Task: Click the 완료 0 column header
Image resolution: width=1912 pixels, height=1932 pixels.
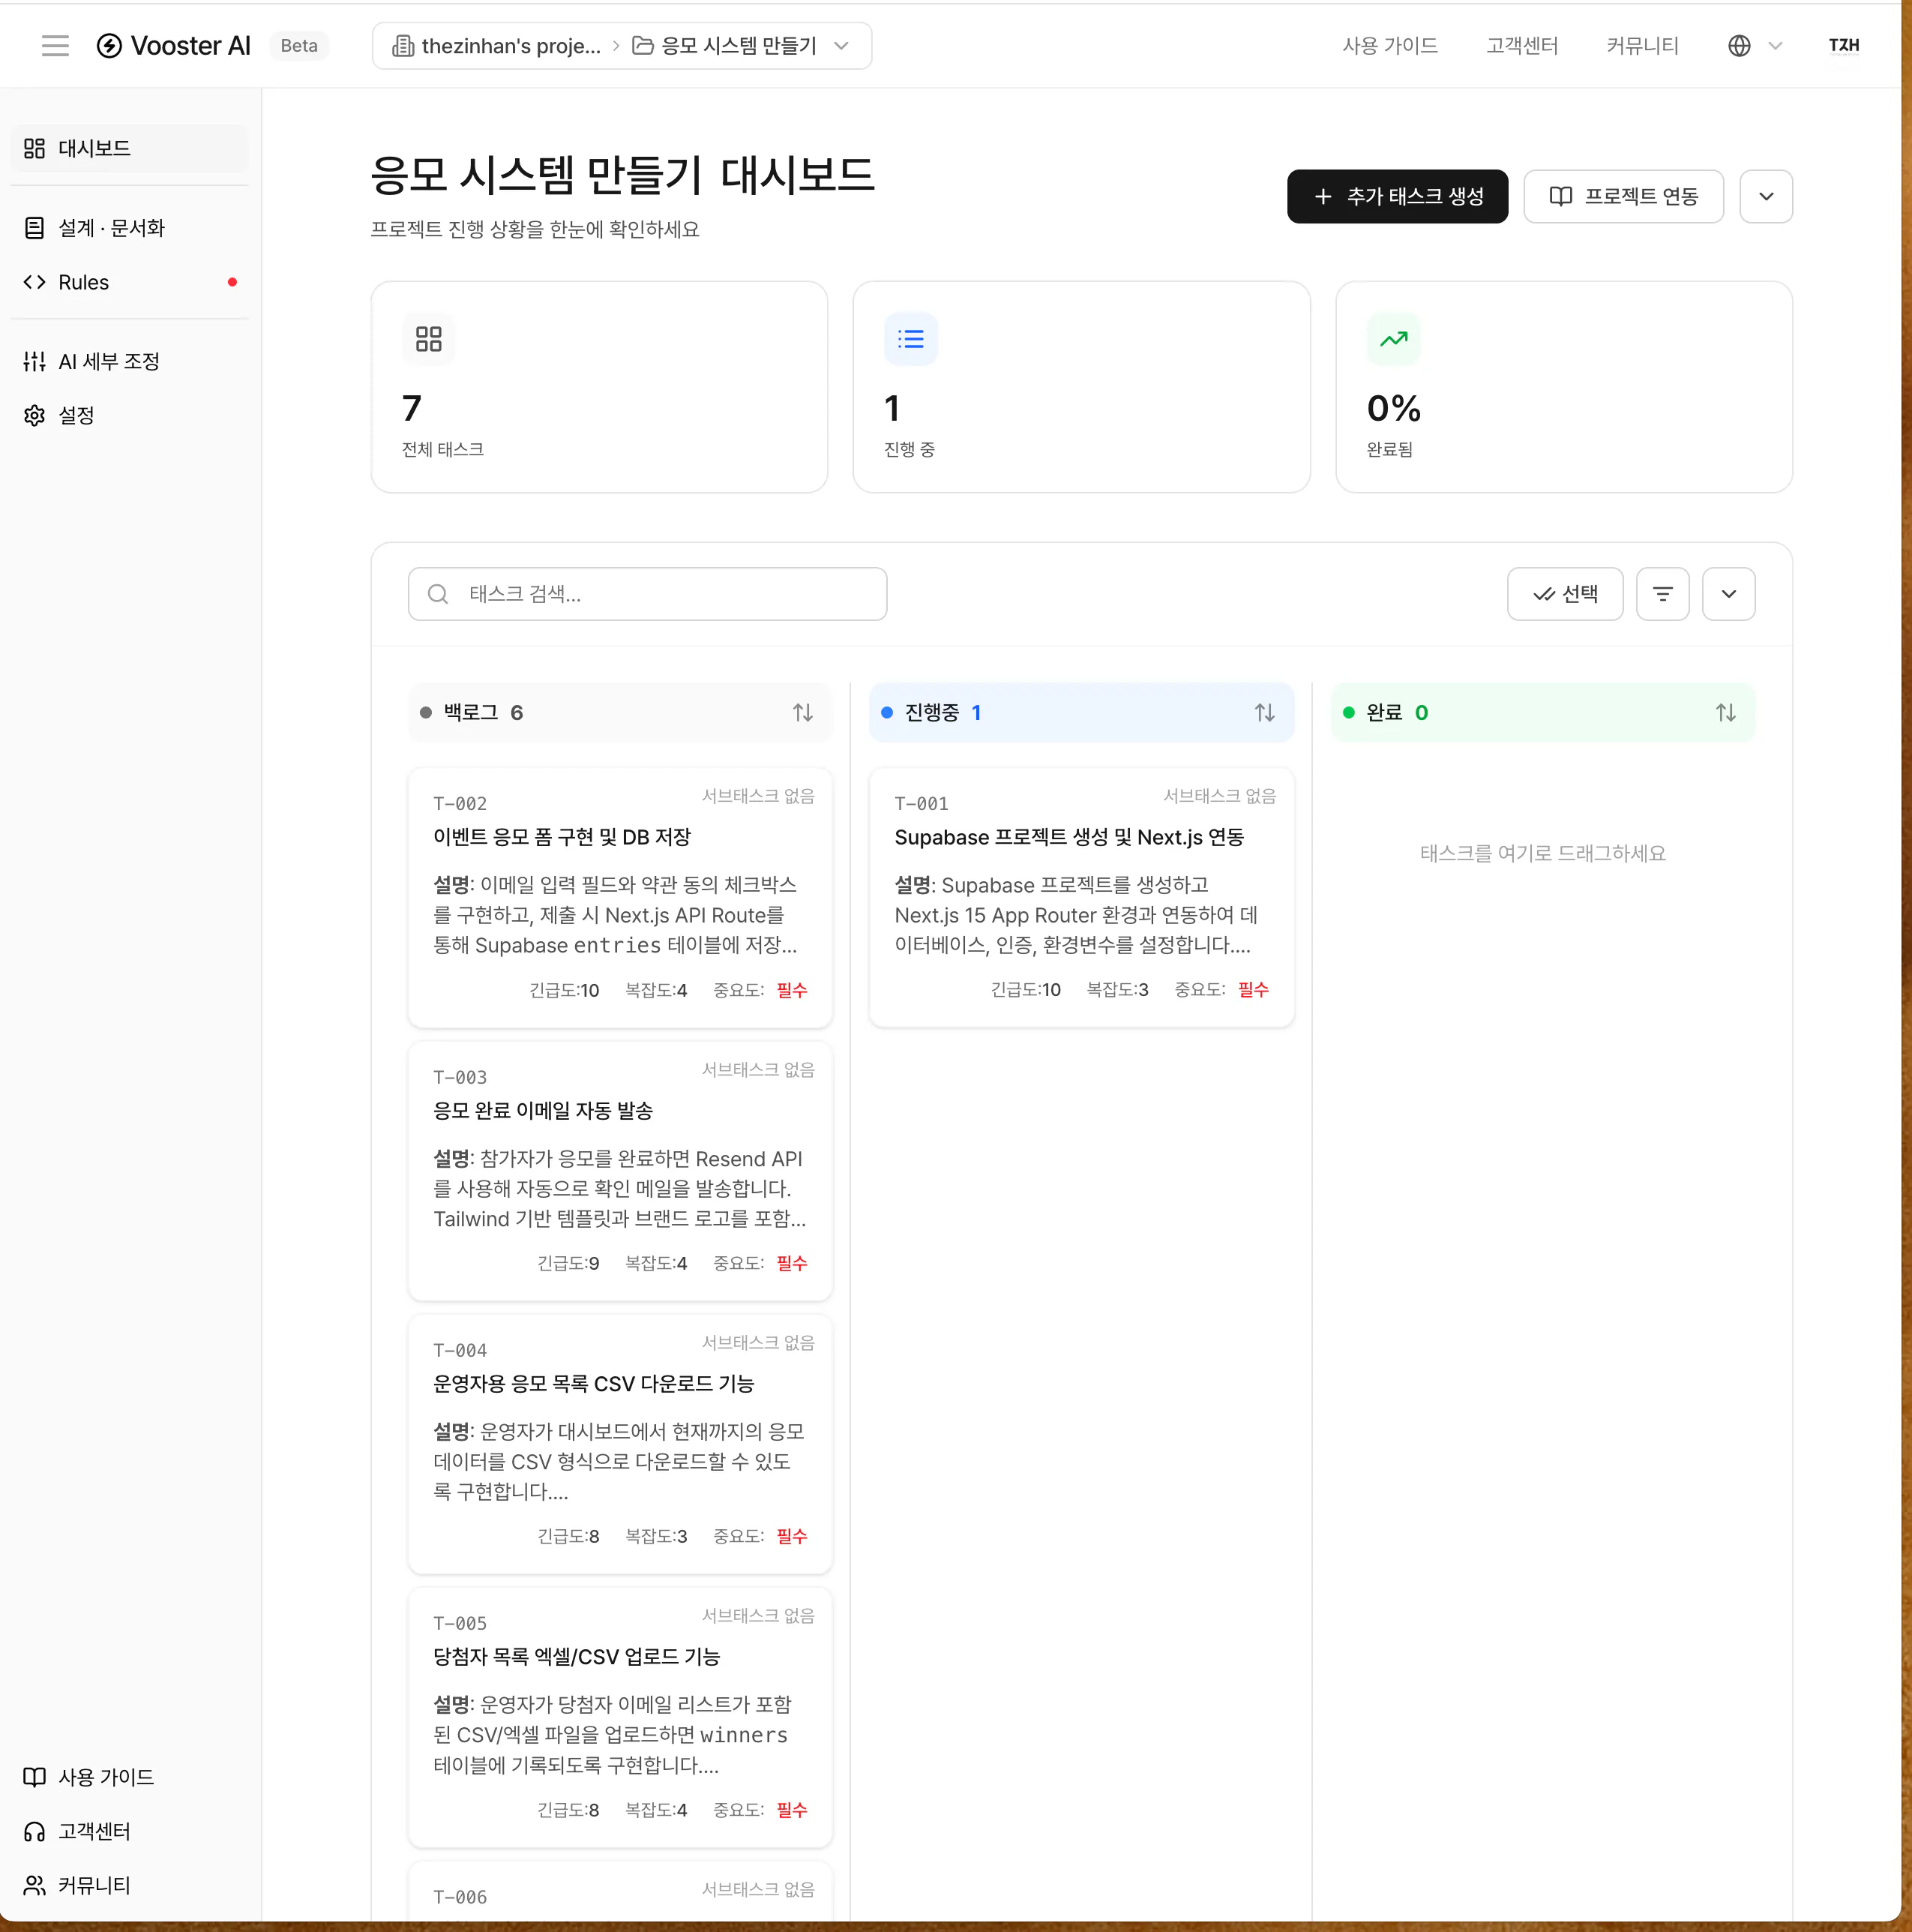Action: point(1543,712)
